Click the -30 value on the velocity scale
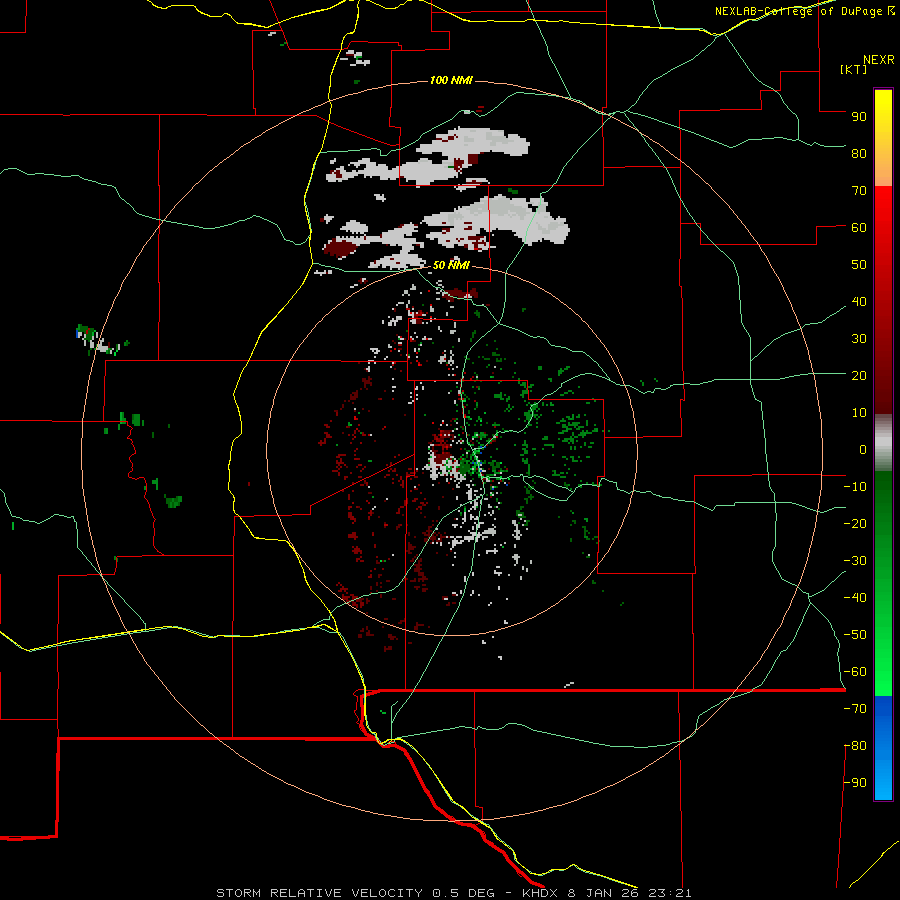This screenshot has width=900, height=900. 855,561
